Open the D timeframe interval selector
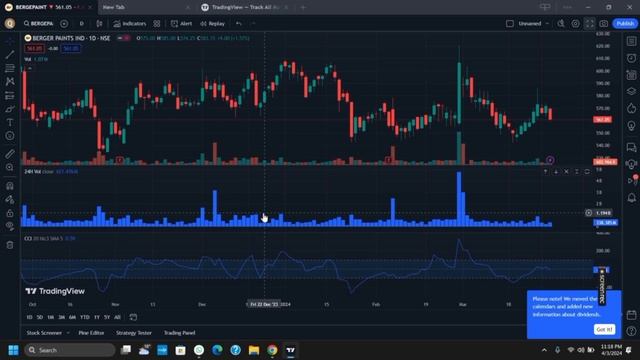This screenshot has width=640, height=360. click(82, 24)
